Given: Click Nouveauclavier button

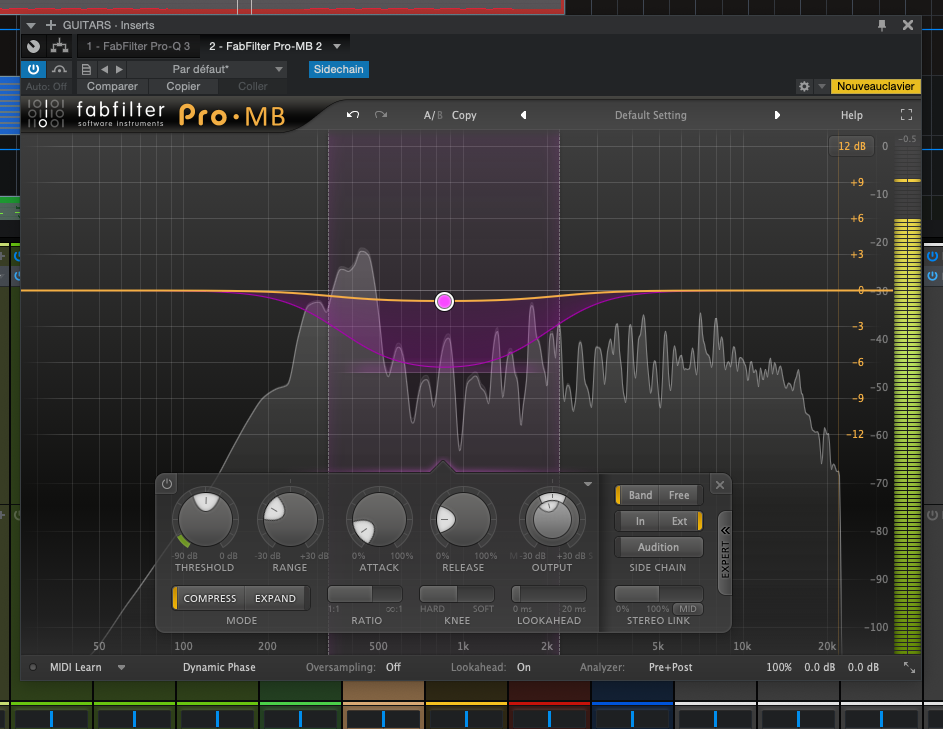Looking at the screenshot, I should pos(875,86).
